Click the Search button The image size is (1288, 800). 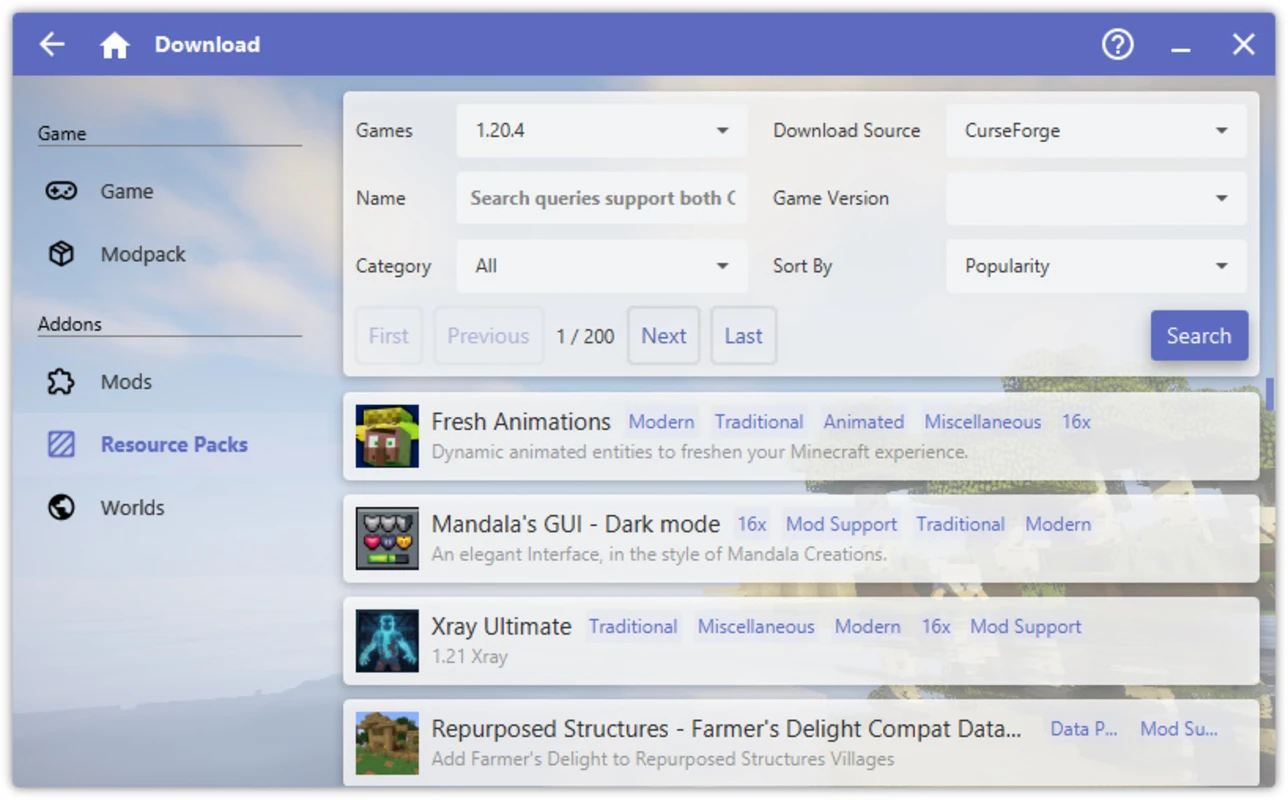click(x=1199, y=336)
